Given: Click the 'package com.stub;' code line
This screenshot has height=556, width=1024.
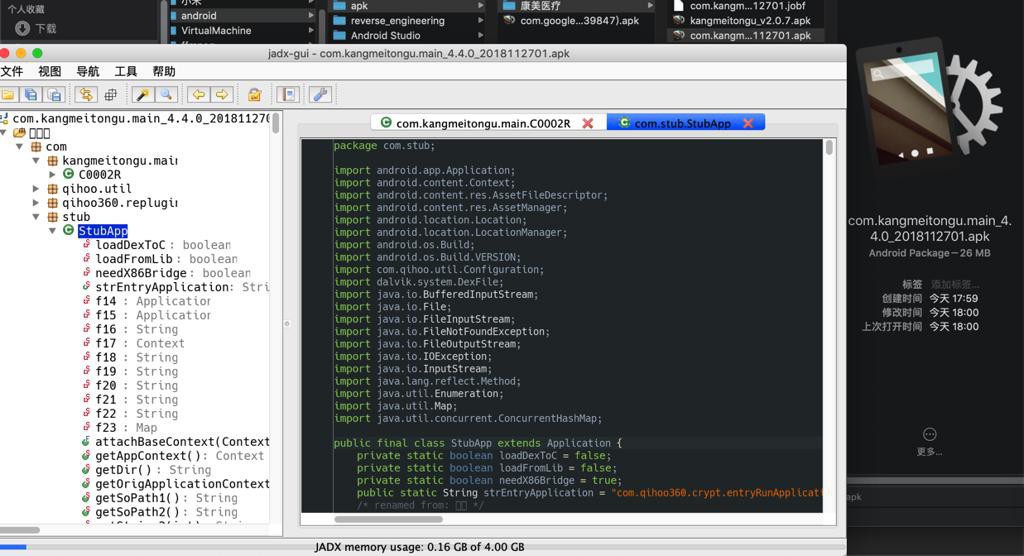Looking at the screenshot, I should click(384, 146).
